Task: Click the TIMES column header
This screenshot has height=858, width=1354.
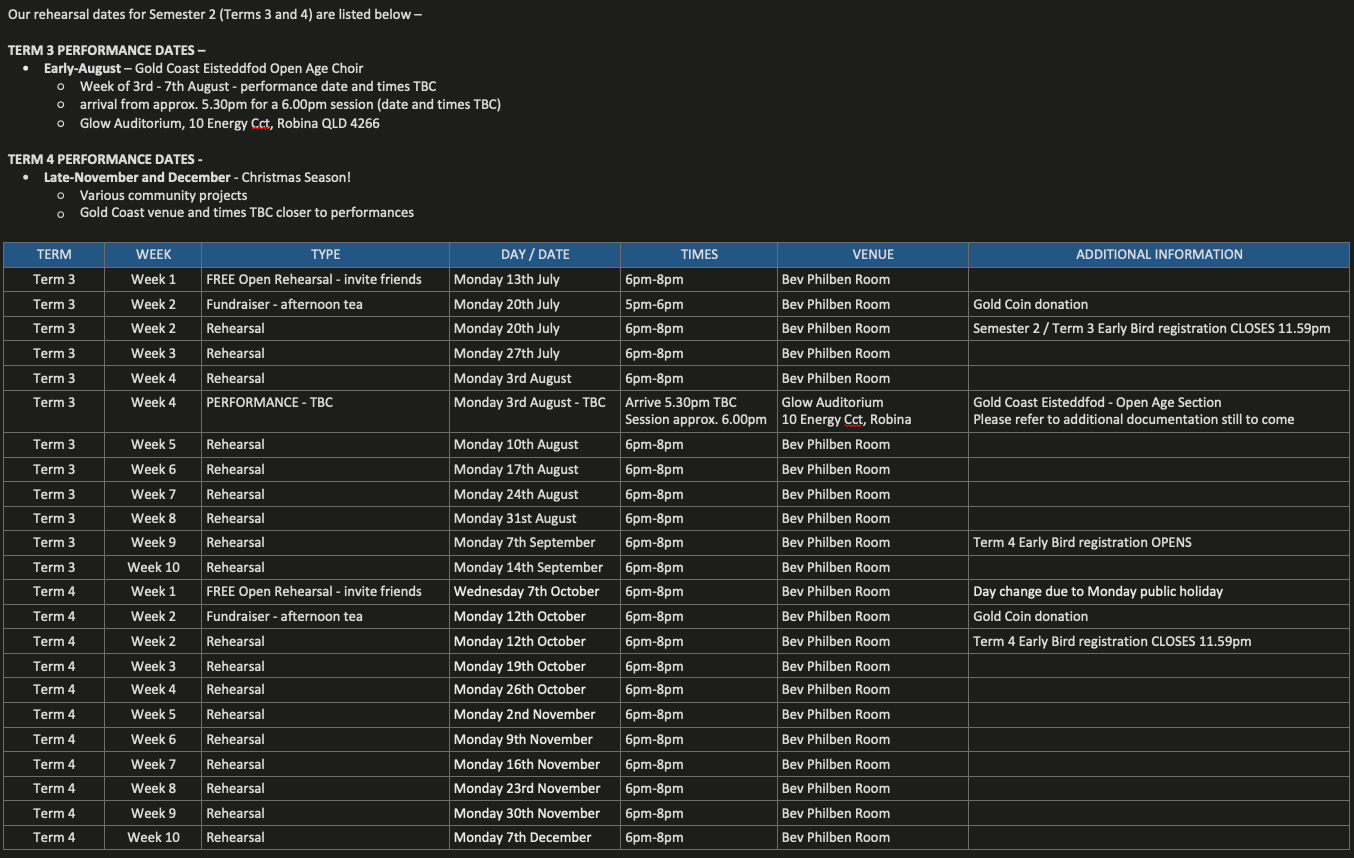Action: (x=699, y=255)
